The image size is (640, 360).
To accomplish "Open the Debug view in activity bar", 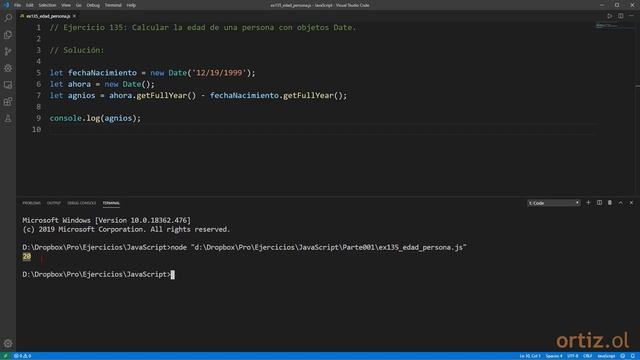I will pos(8,68).
